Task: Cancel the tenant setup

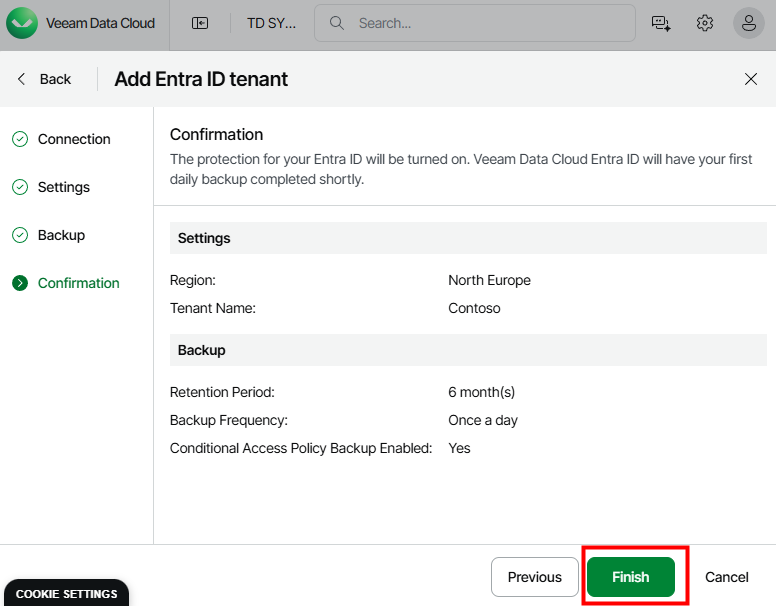Action: [727, 577]
